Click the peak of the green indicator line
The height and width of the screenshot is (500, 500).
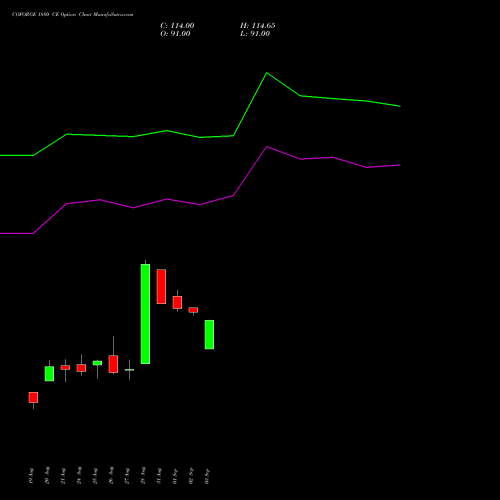pyautogui.click(x=267, y=73)
